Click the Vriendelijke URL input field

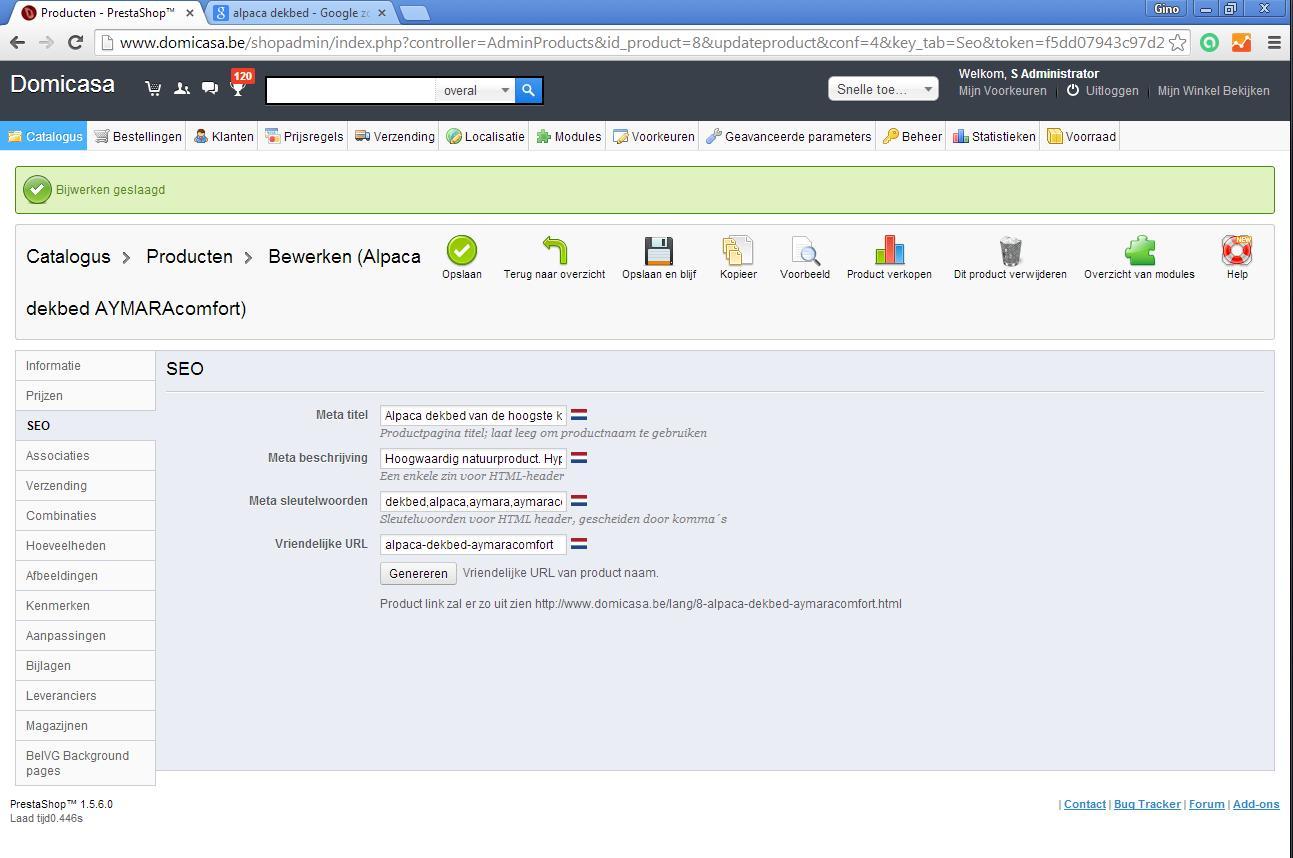coord(473,545)
